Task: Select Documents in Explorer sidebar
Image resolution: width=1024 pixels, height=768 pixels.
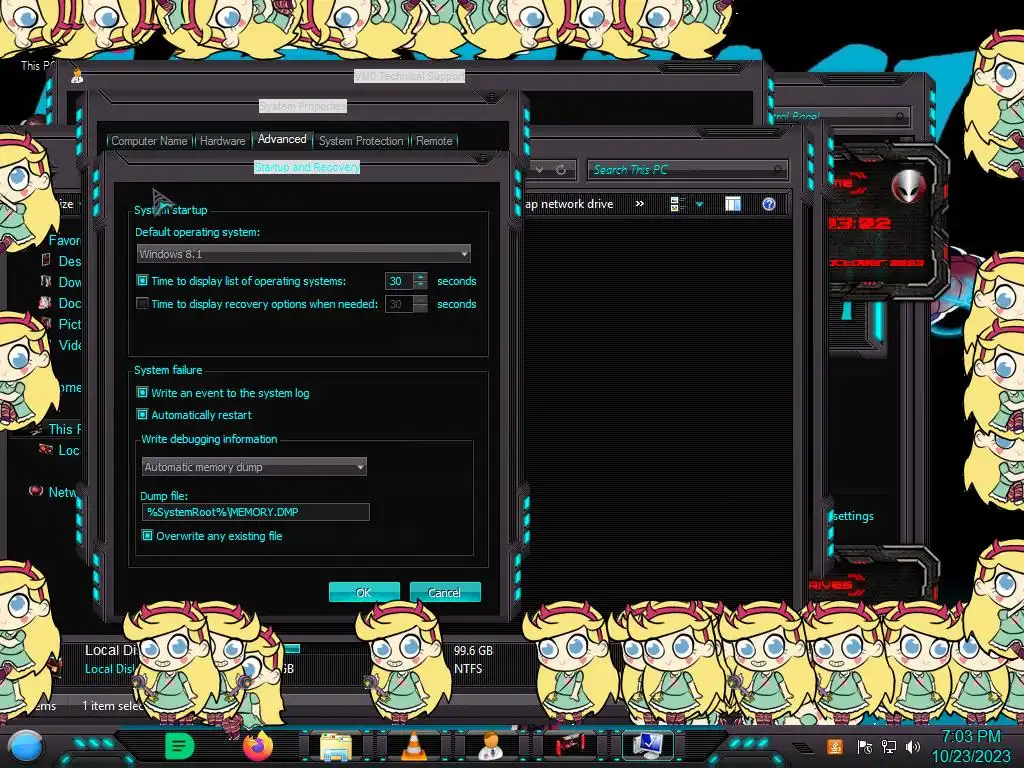Action: point(62,303)
